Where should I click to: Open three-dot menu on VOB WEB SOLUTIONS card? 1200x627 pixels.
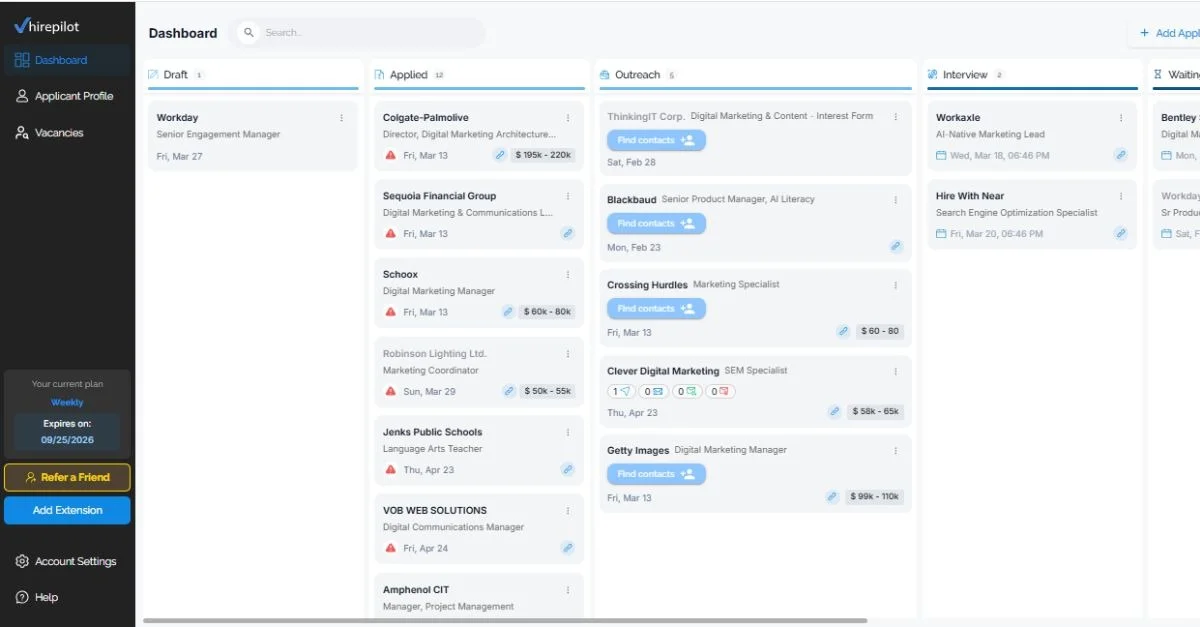pyautogui.click(x=568, y=510)
